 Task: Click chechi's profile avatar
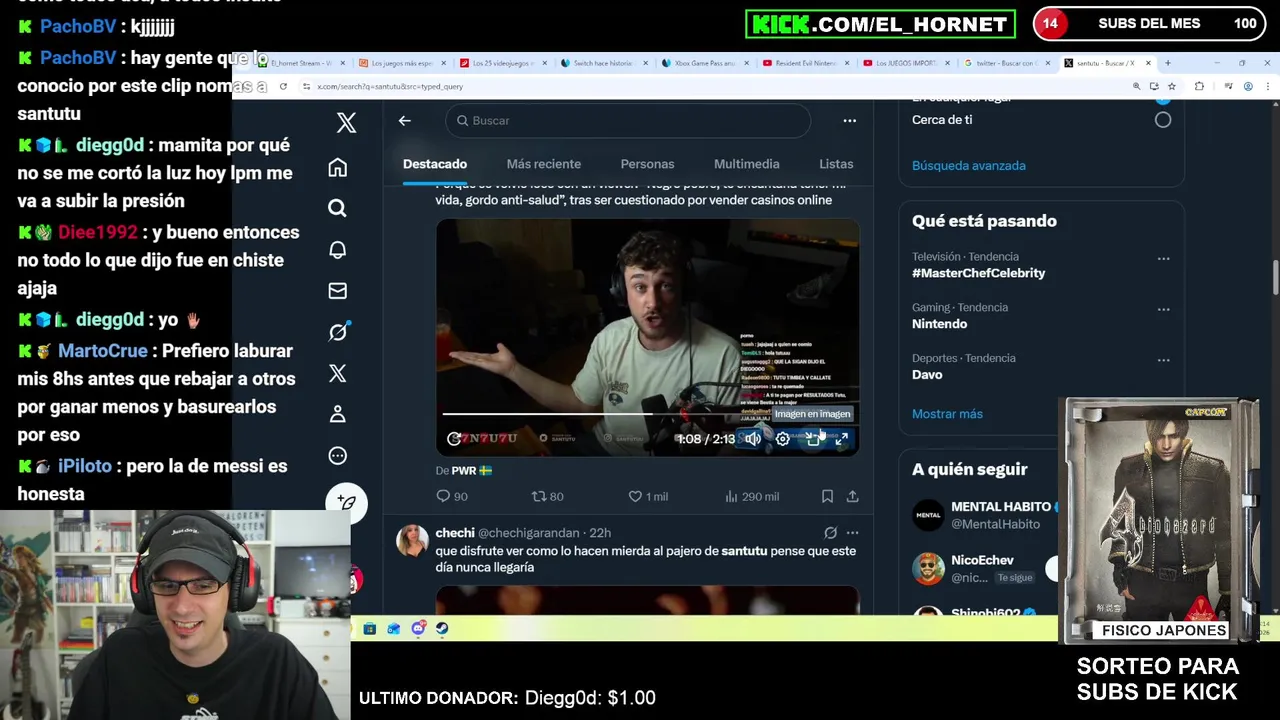click(411, 541)
